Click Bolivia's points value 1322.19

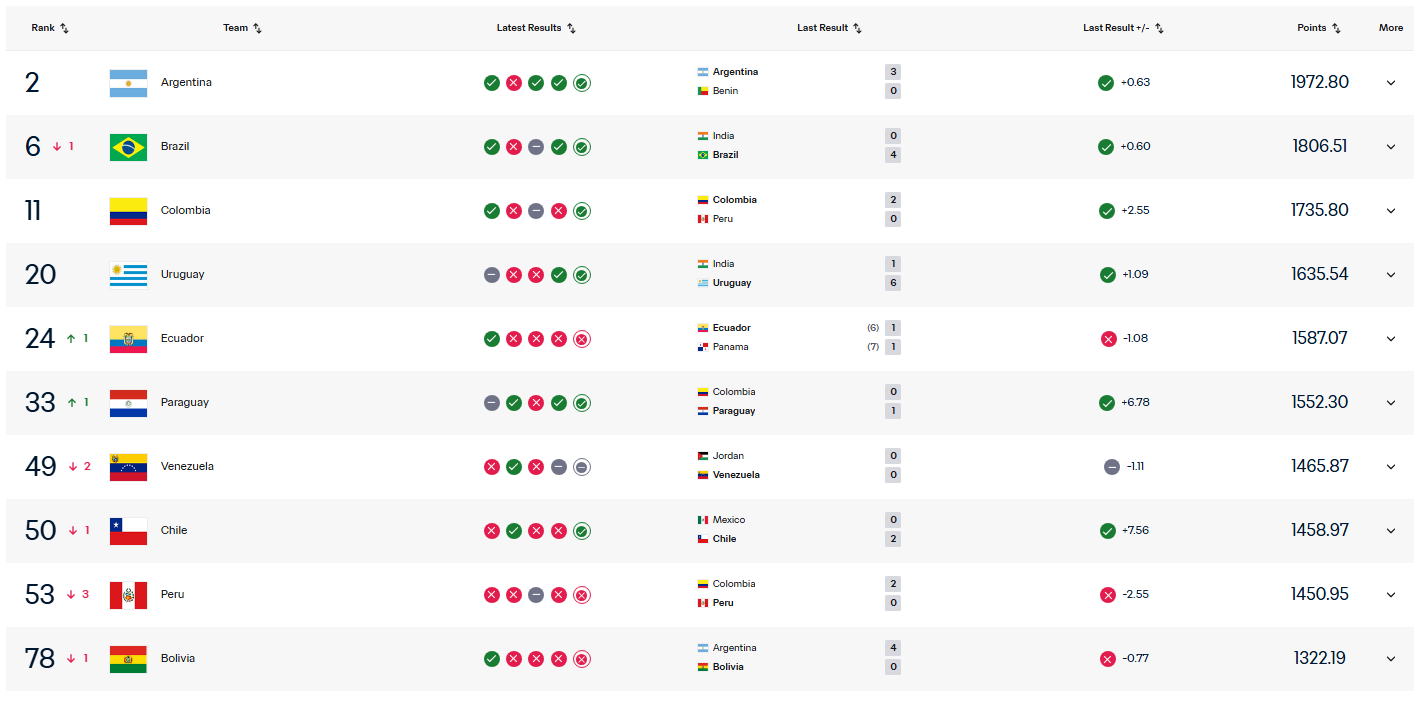coord(1320,659)
